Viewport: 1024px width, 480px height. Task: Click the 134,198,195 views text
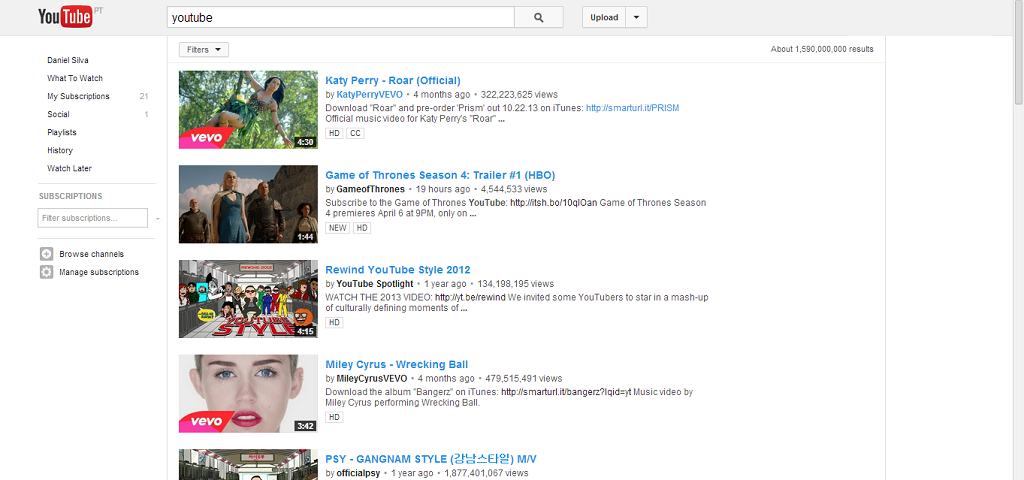pyautogui.click(x=515, y=284)
